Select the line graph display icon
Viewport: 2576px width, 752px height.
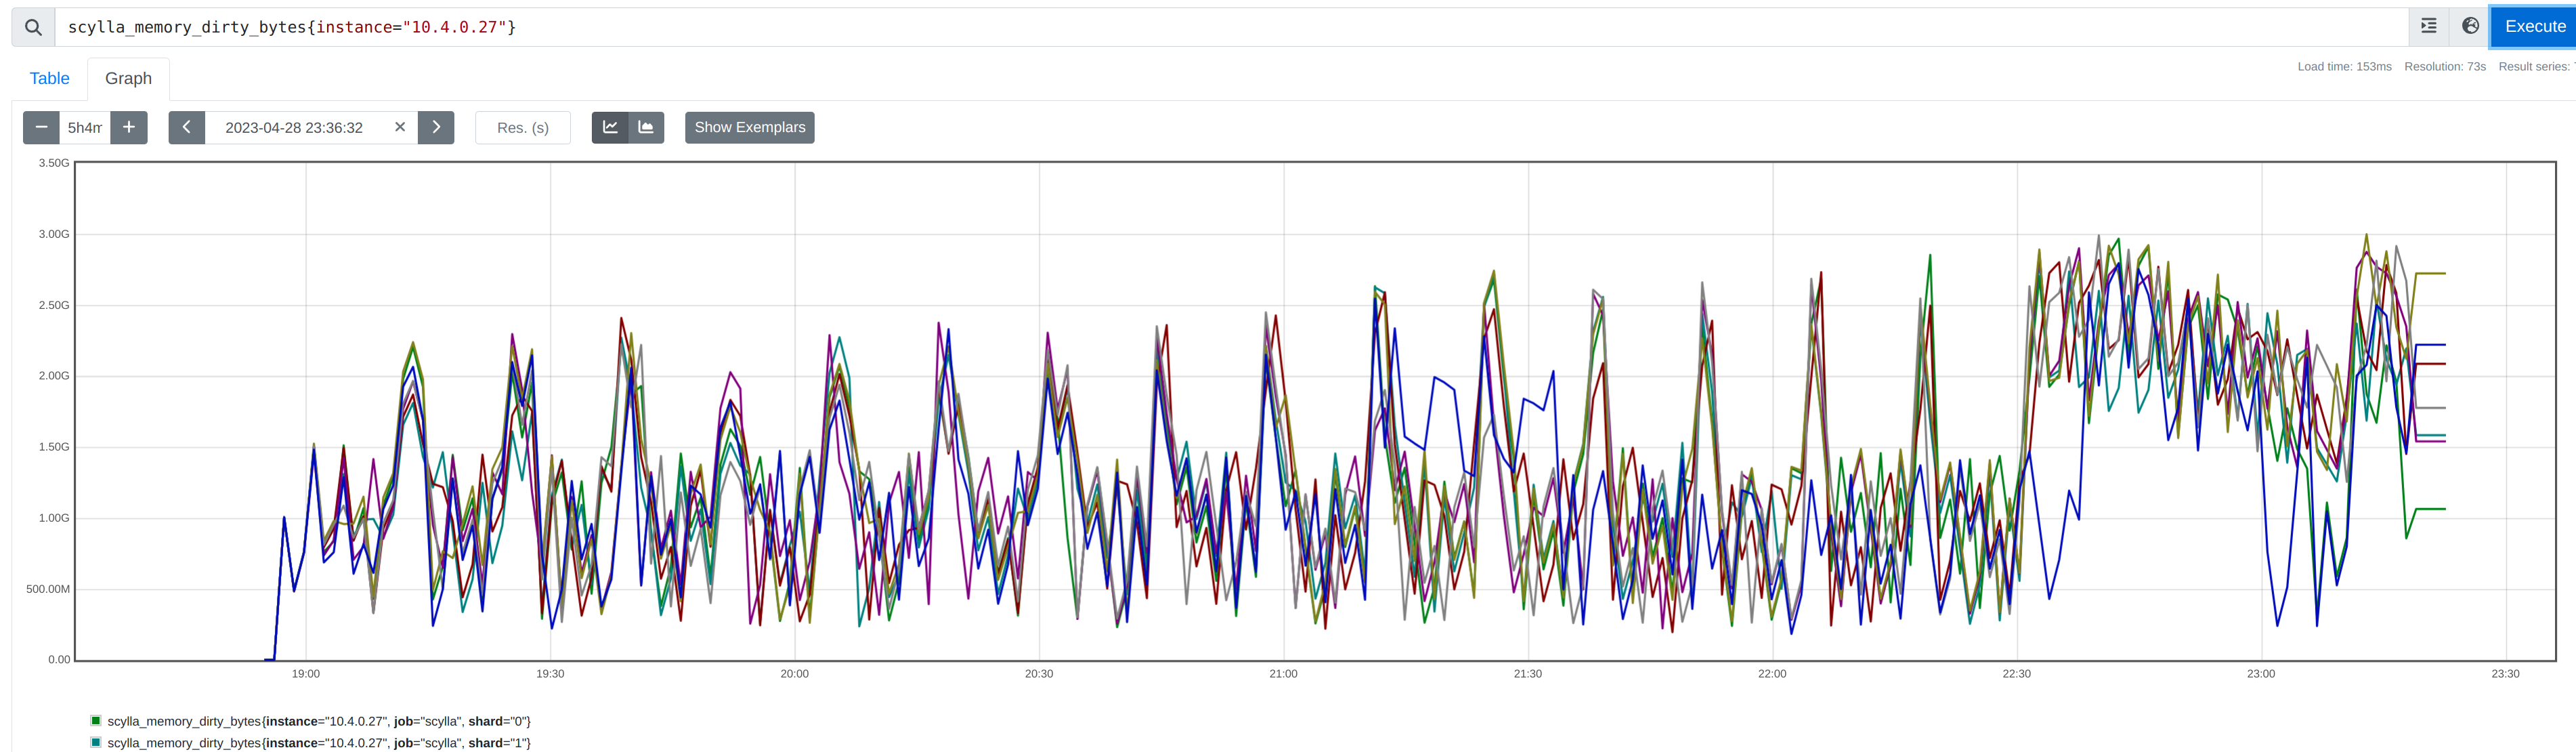[x=610, y=127]
